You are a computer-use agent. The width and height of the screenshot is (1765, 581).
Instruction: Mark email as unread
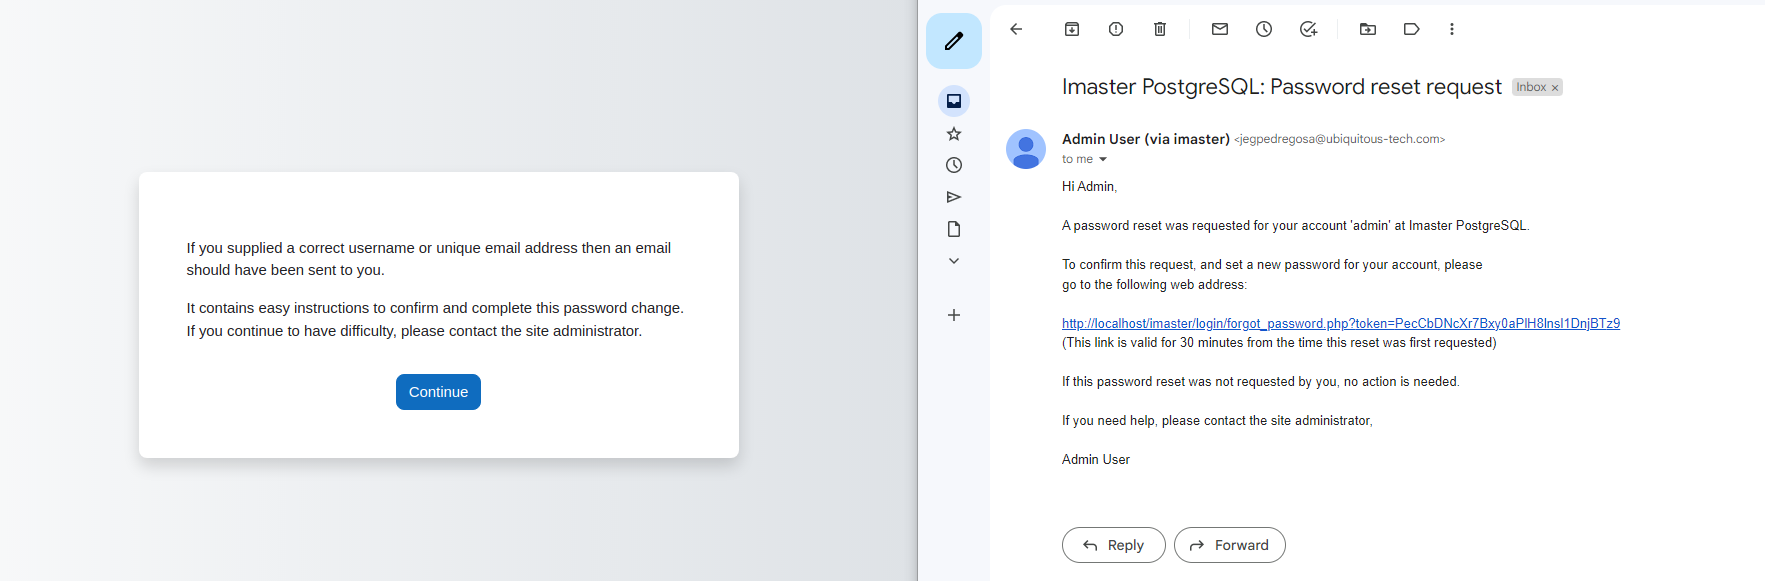(1220, 29)
